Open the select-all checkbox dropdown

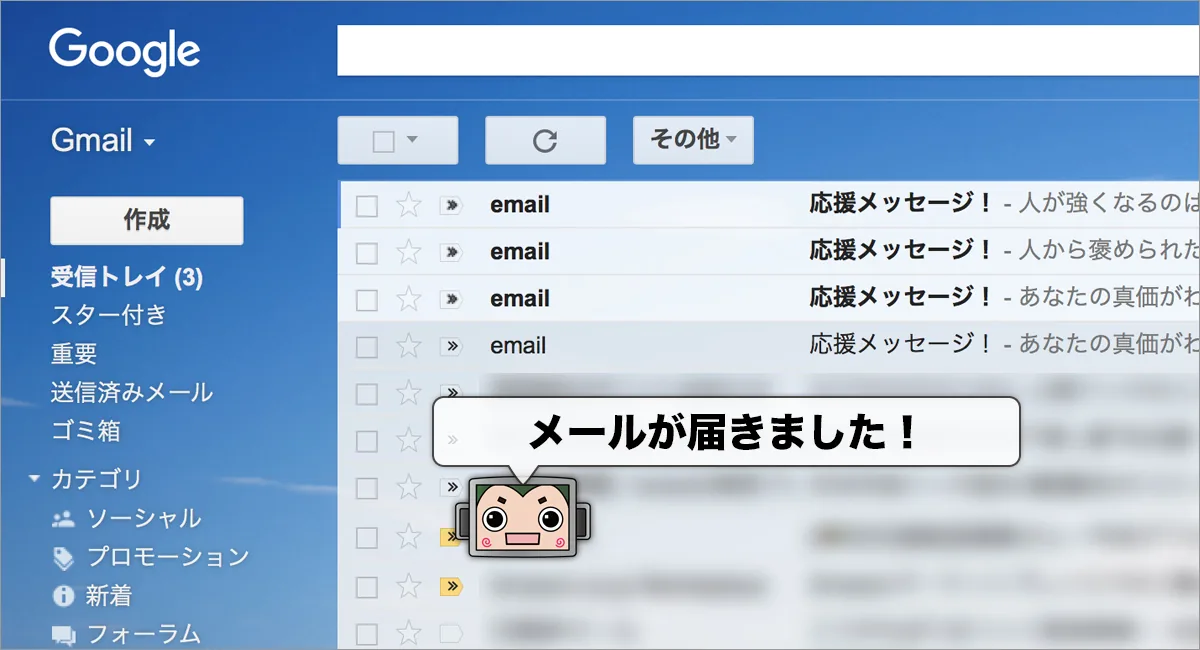413,141
